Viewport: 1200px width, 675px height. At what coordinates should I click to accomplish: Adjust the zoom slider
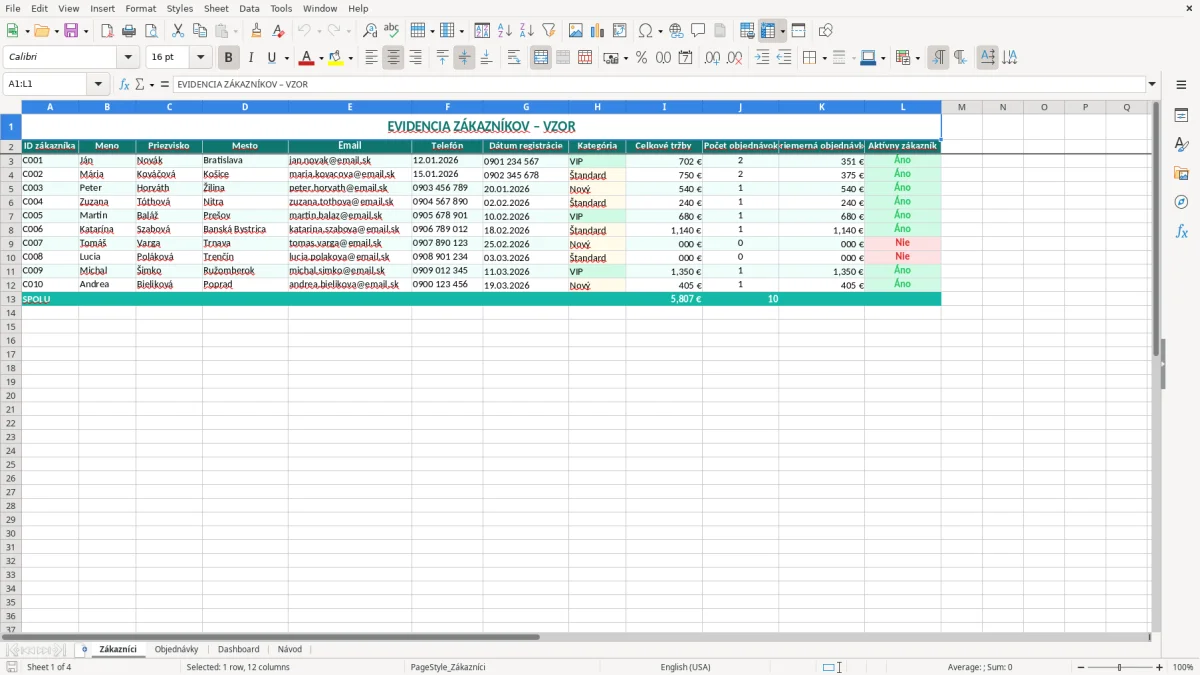pyautogui.click(x=1119, y=667)
